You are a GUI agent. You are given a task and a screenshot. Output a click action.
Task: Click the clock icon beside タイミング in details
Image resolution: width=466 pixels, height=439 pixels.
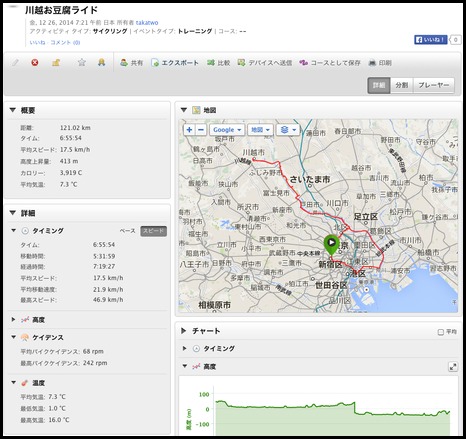click(25, 231)
